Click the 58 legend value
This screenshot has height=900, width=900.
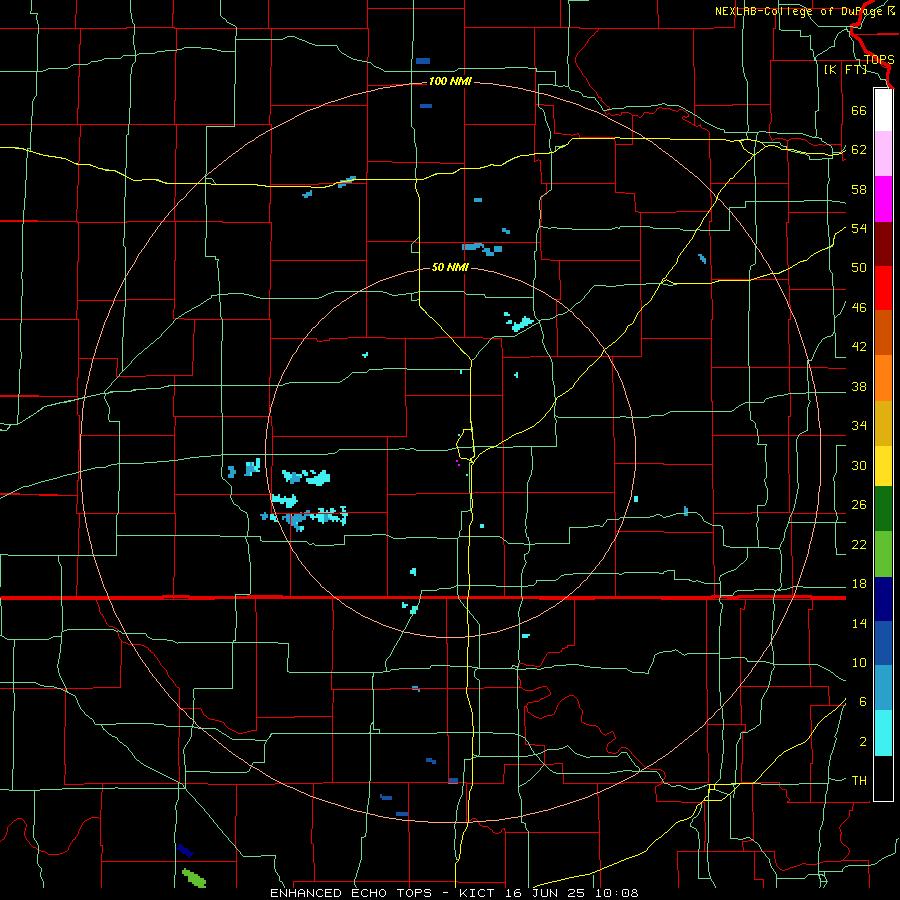click(x=859, y=189)
